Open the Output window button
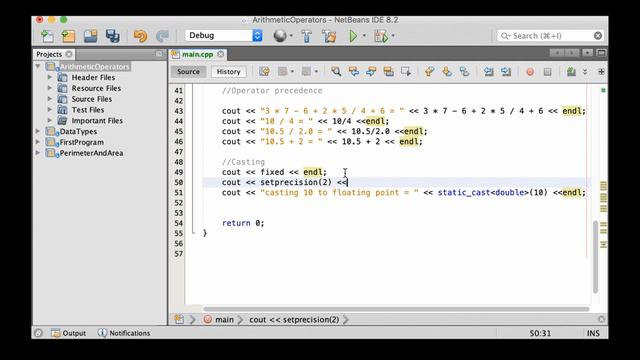The height and width of the screenshot is (360, 640). point(68,333)
